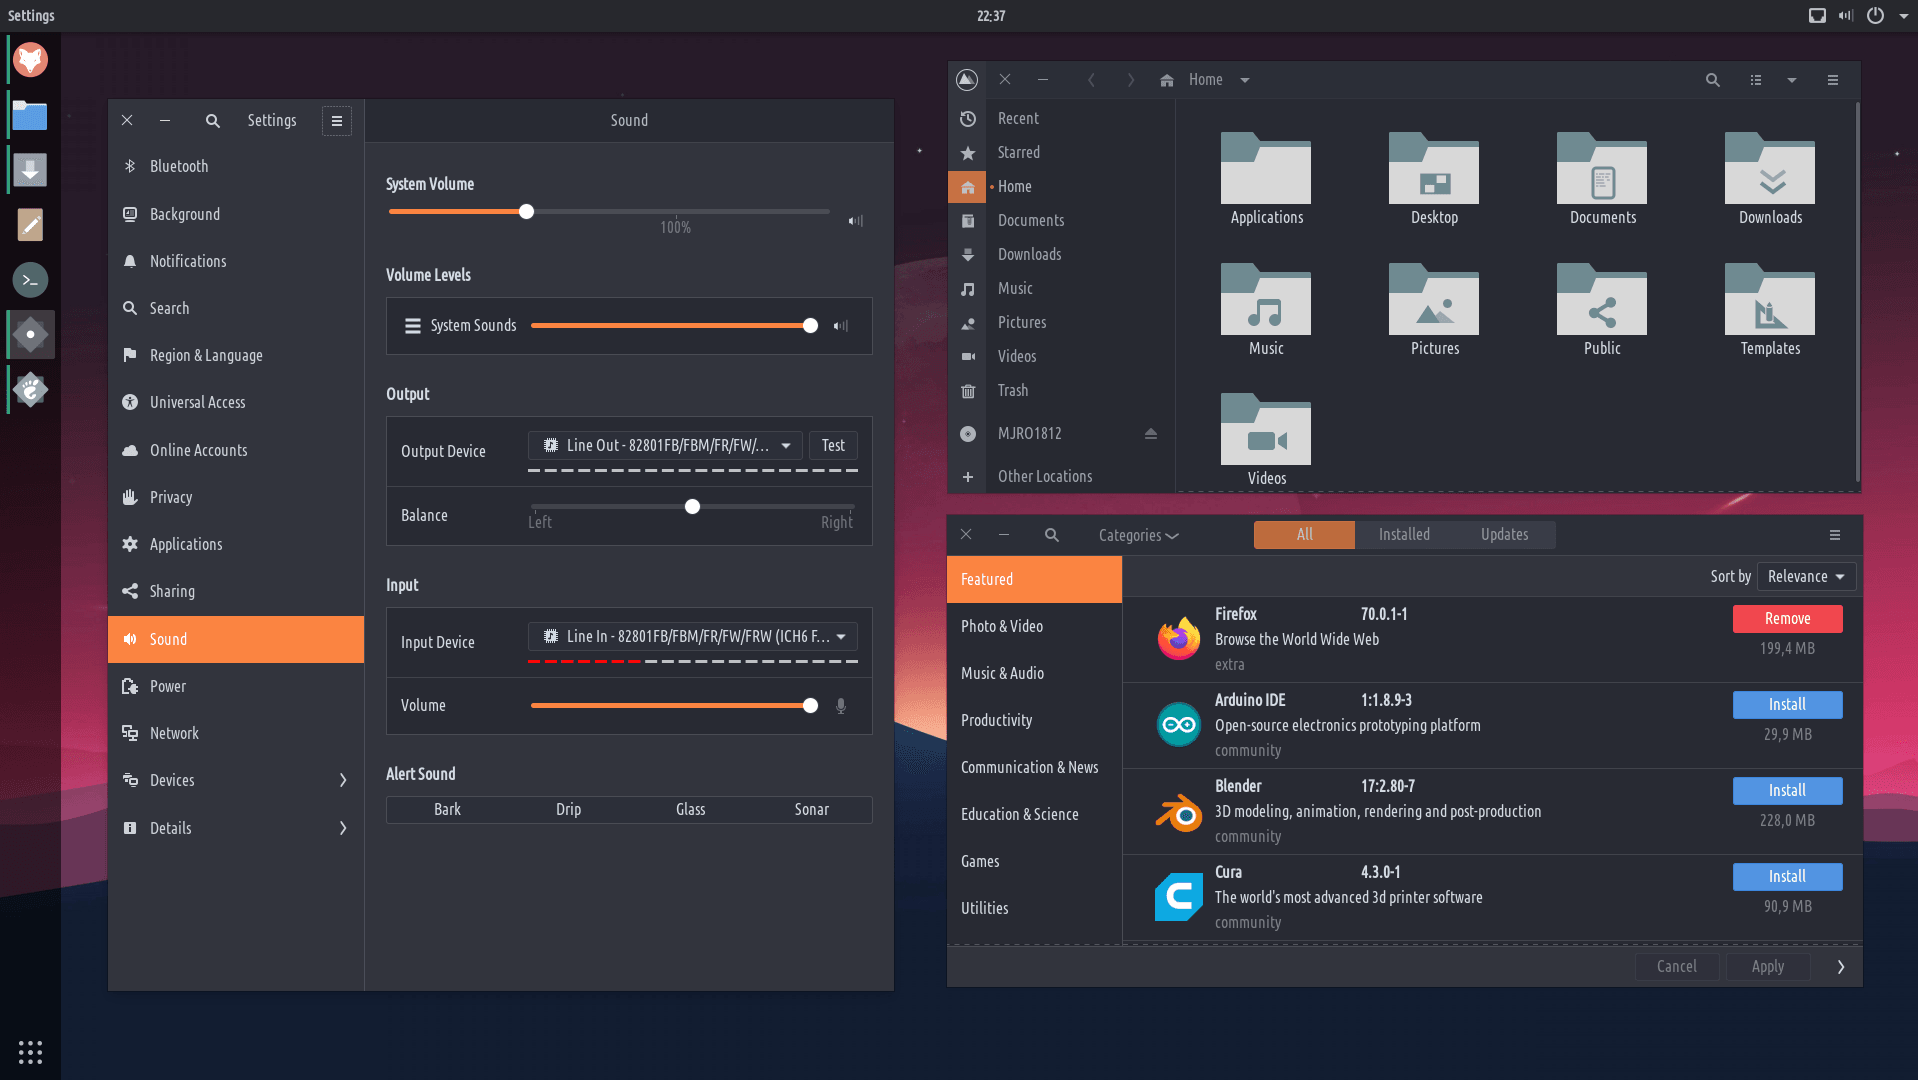
Task: Show applications grid in dock
Action: [x=30, y=1052]
